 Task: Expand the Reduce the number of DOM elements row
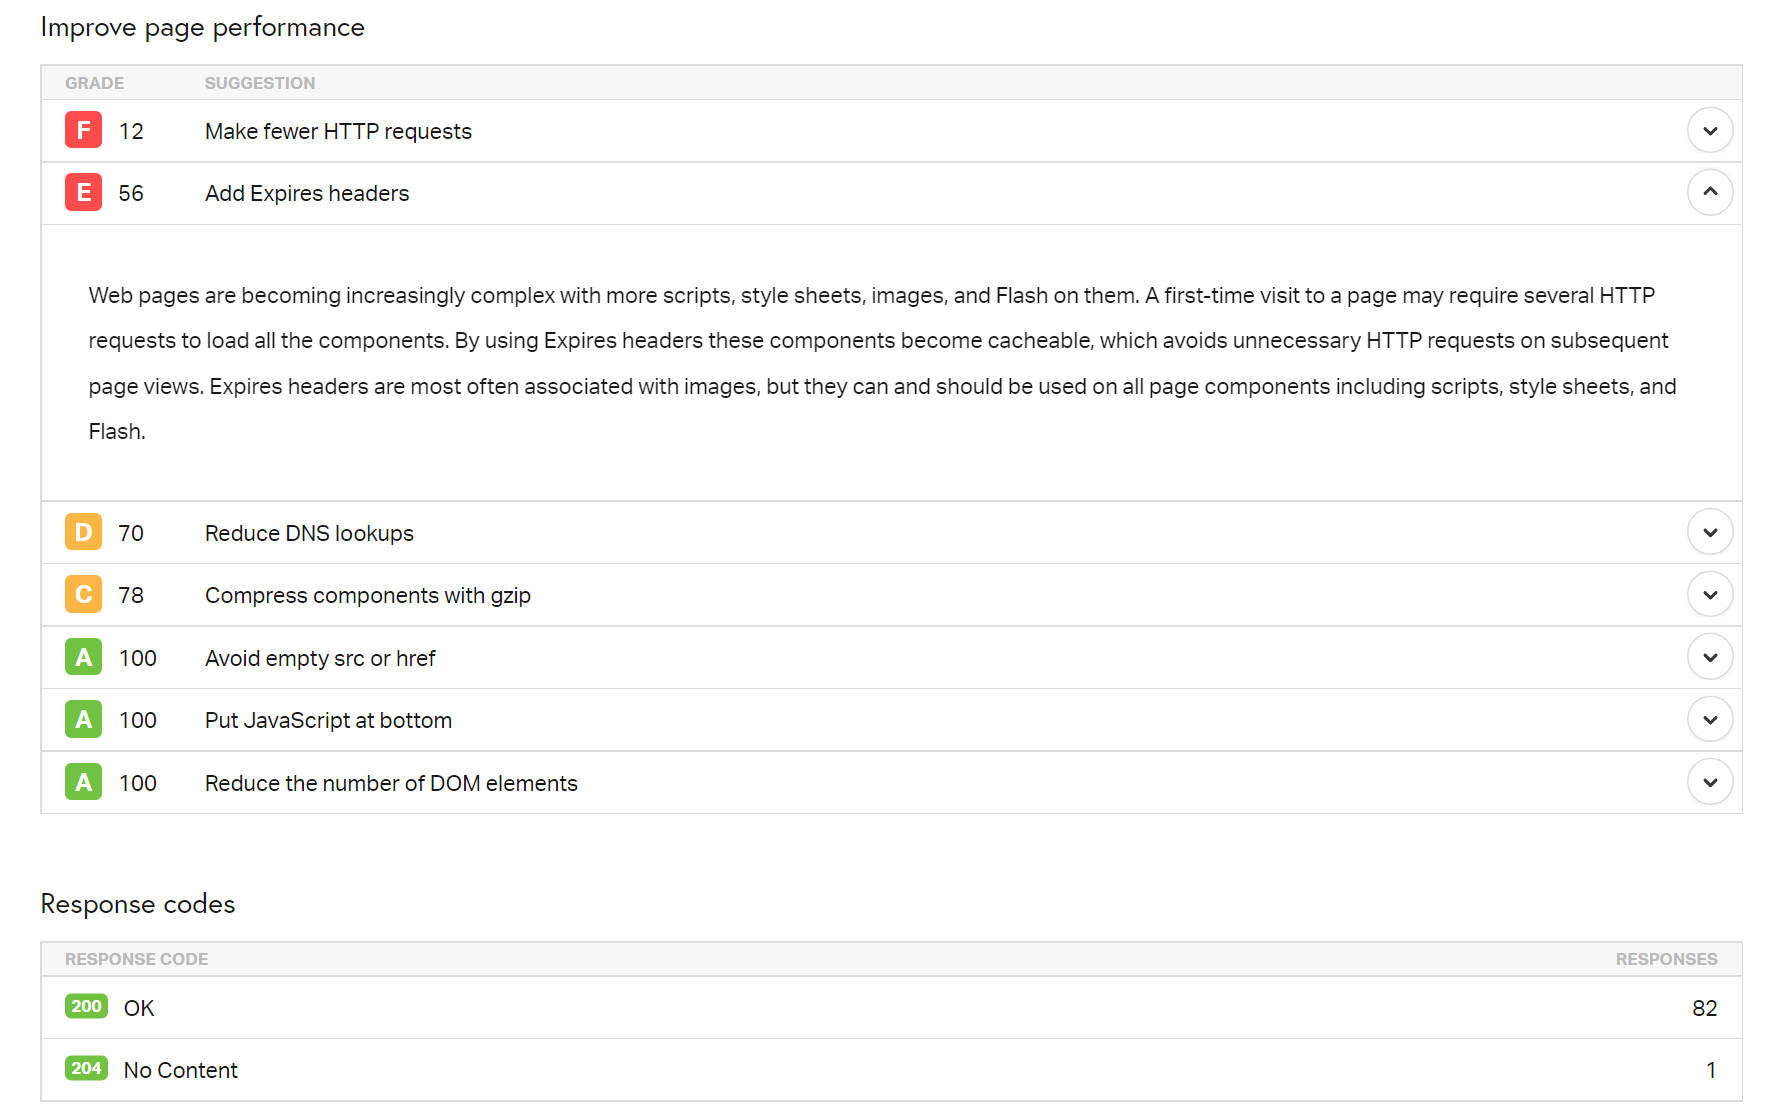tap(1710, 782)
